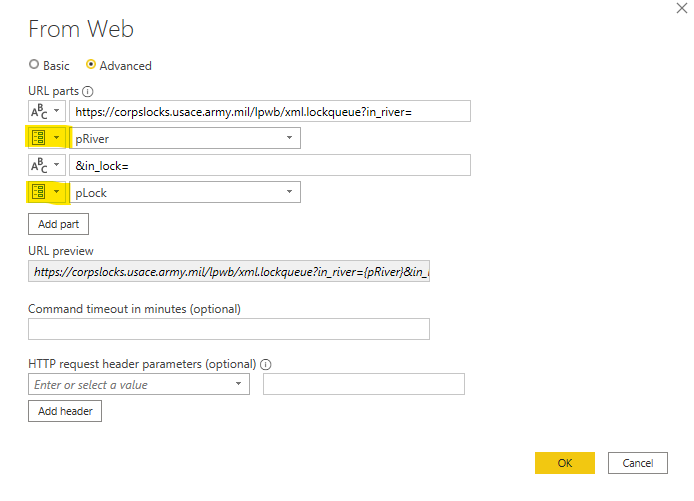
Task: Click the first URL part text field
Action: [x=269, y=111]
